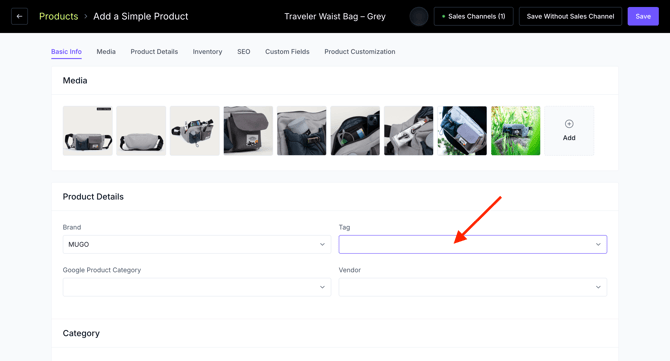Click the Add media plus icon

569,124
